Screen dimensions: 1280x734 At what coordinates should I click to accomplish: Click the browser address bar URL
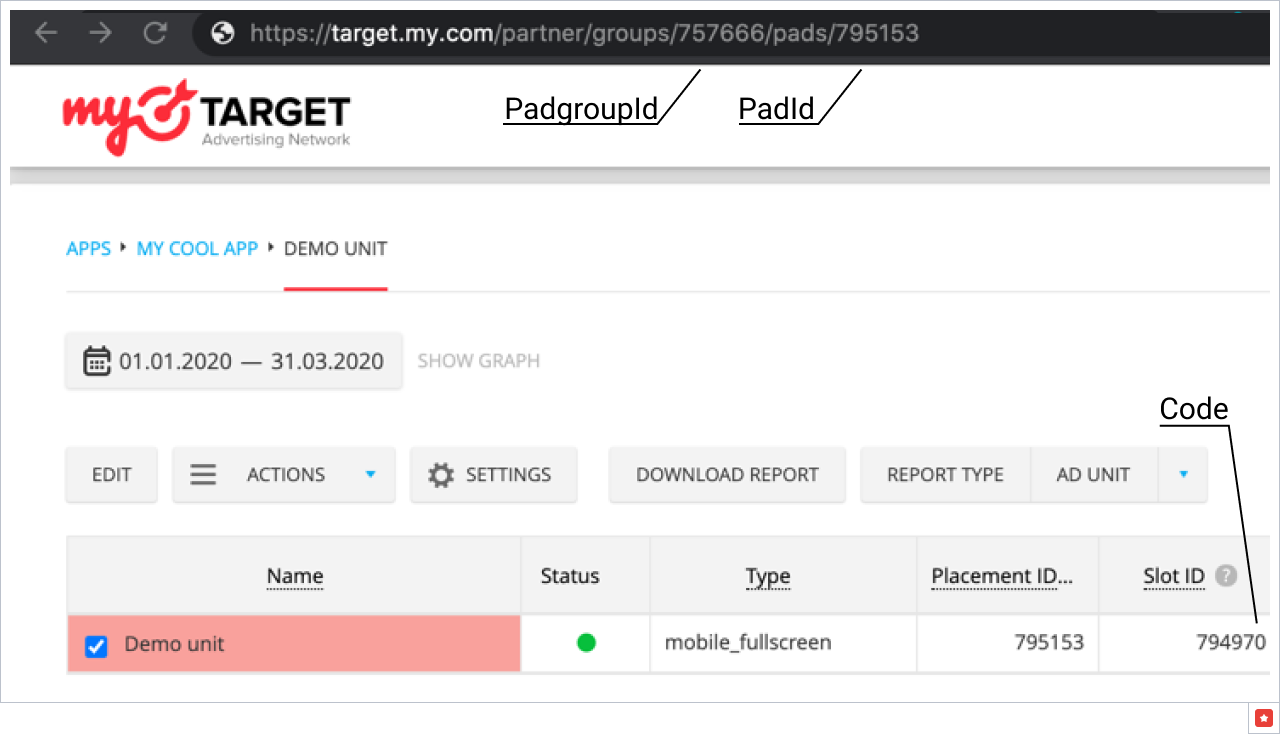pos(584,34)
